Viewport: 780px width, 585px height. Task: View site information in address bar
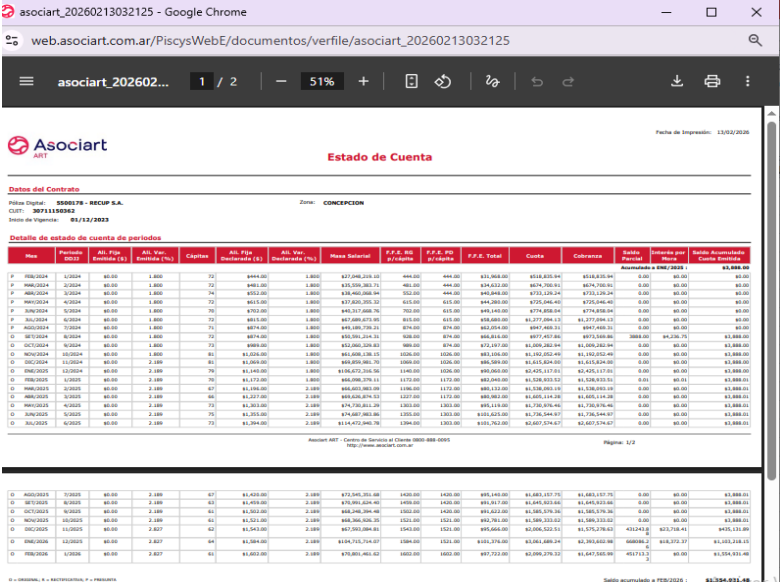[13, 40]
